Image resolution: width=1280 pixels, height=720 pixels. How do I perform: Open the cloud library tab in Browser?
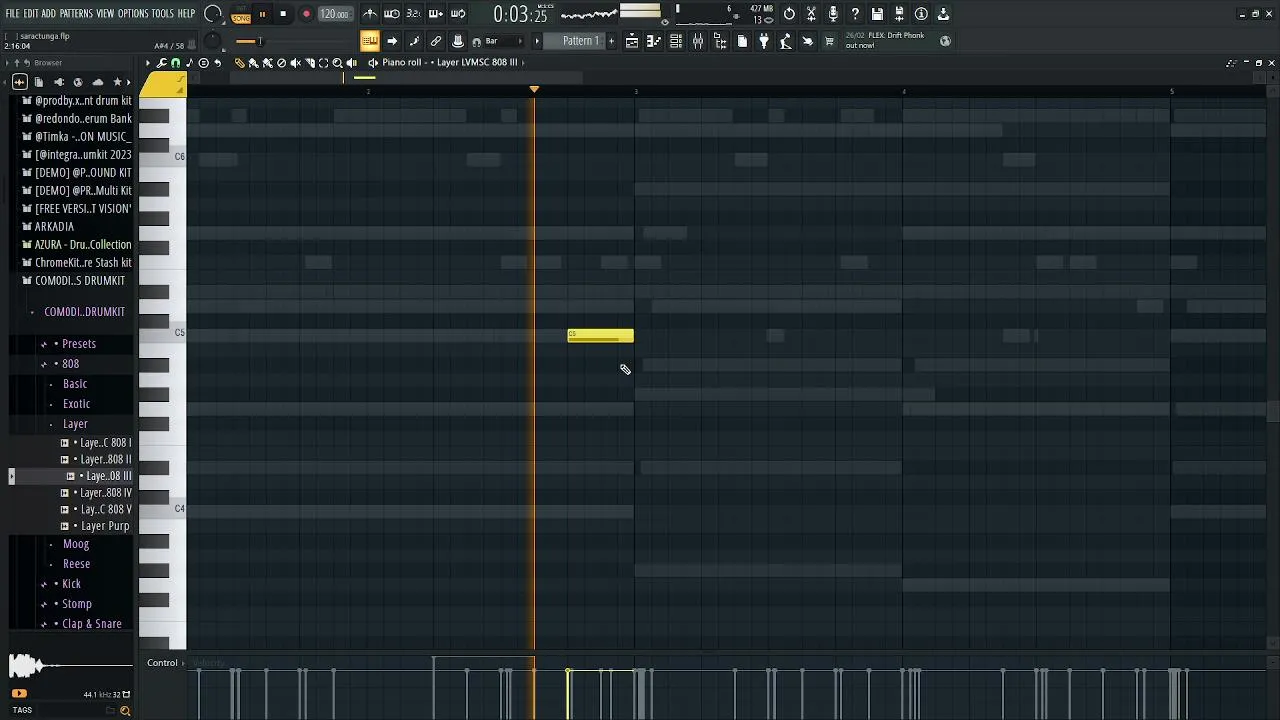pos(97,82)
